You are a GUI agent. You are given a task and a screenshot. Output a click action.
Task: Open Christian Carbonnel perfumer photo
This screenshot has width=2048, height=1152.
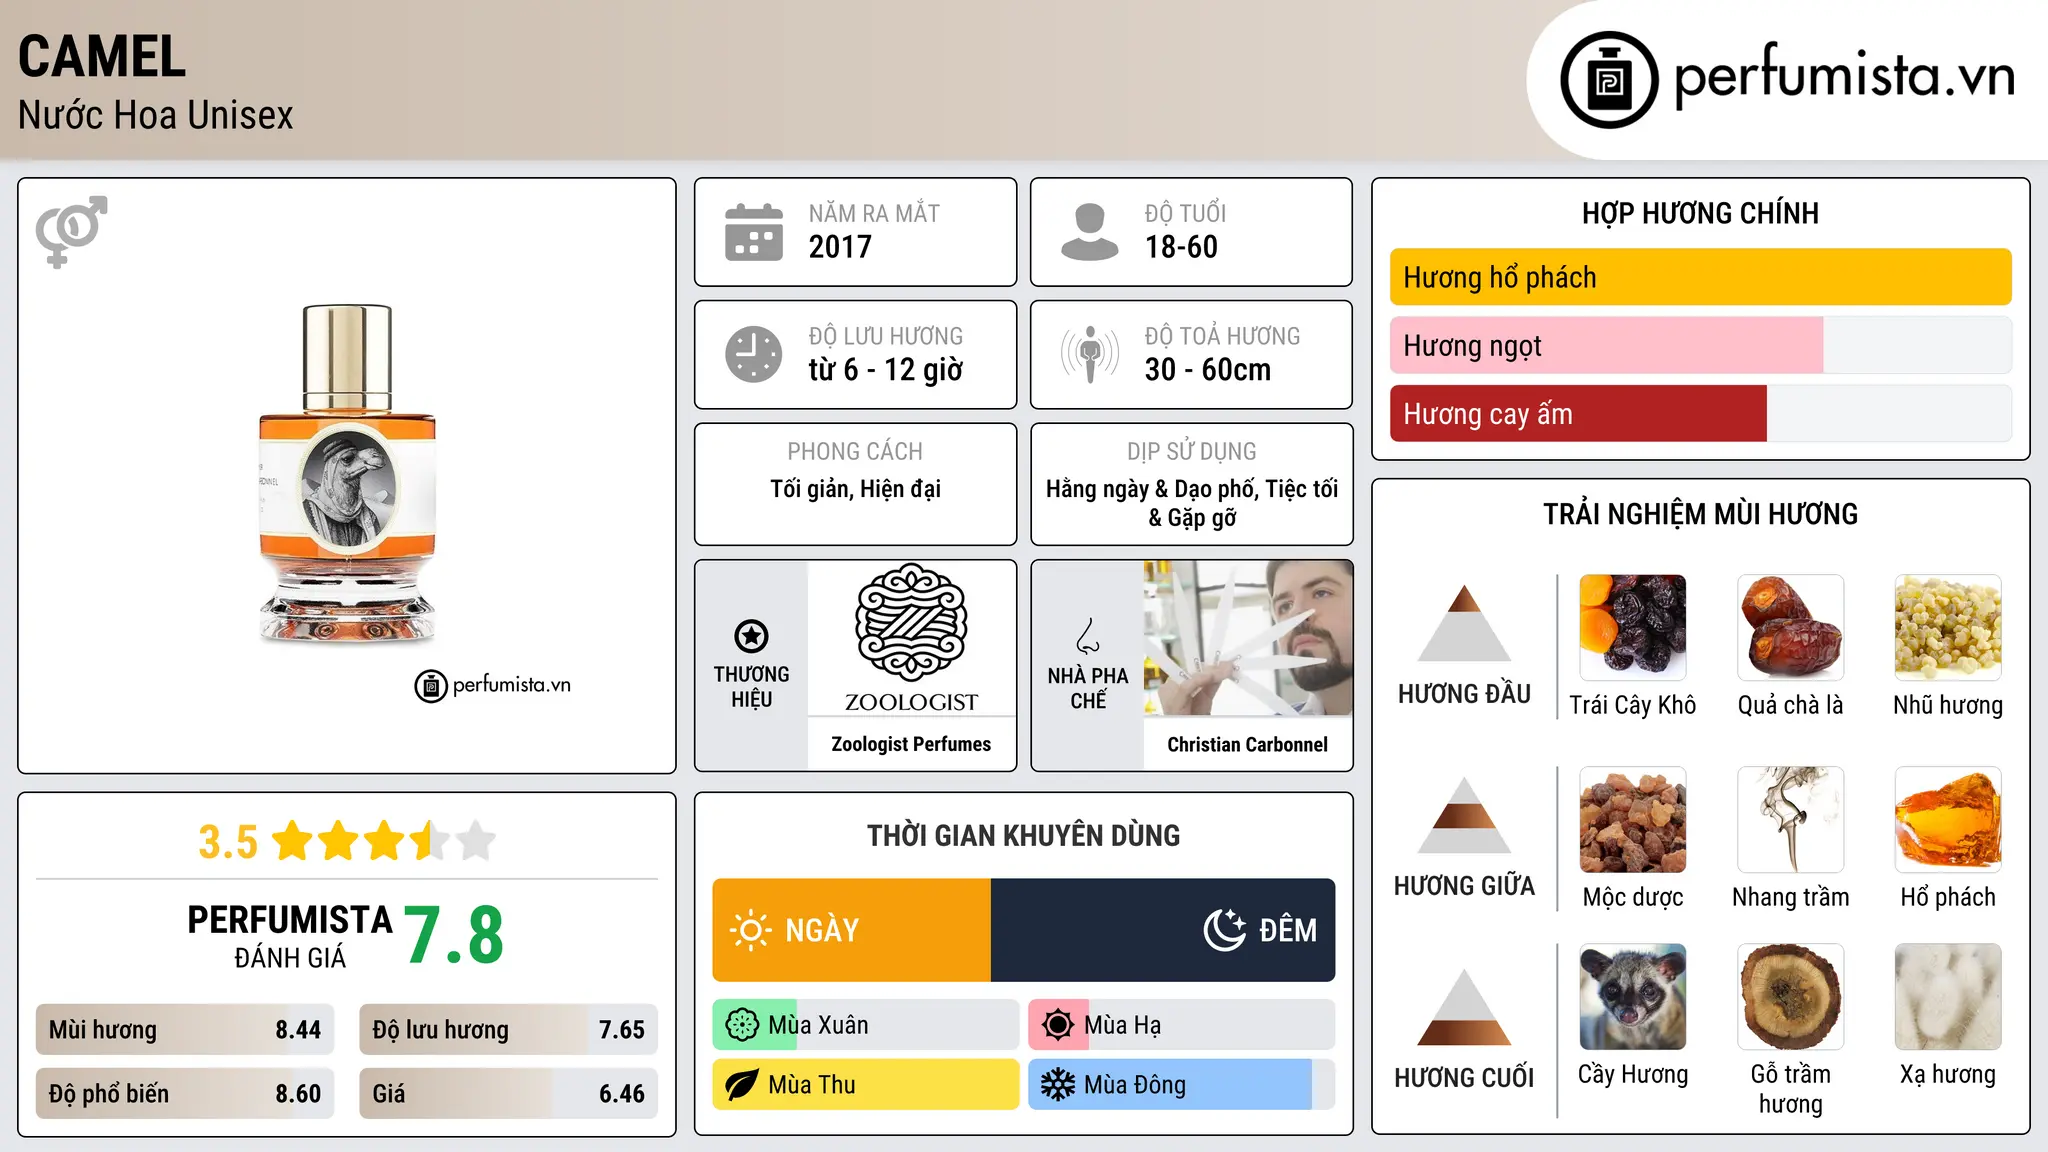tap(1248, 638)
